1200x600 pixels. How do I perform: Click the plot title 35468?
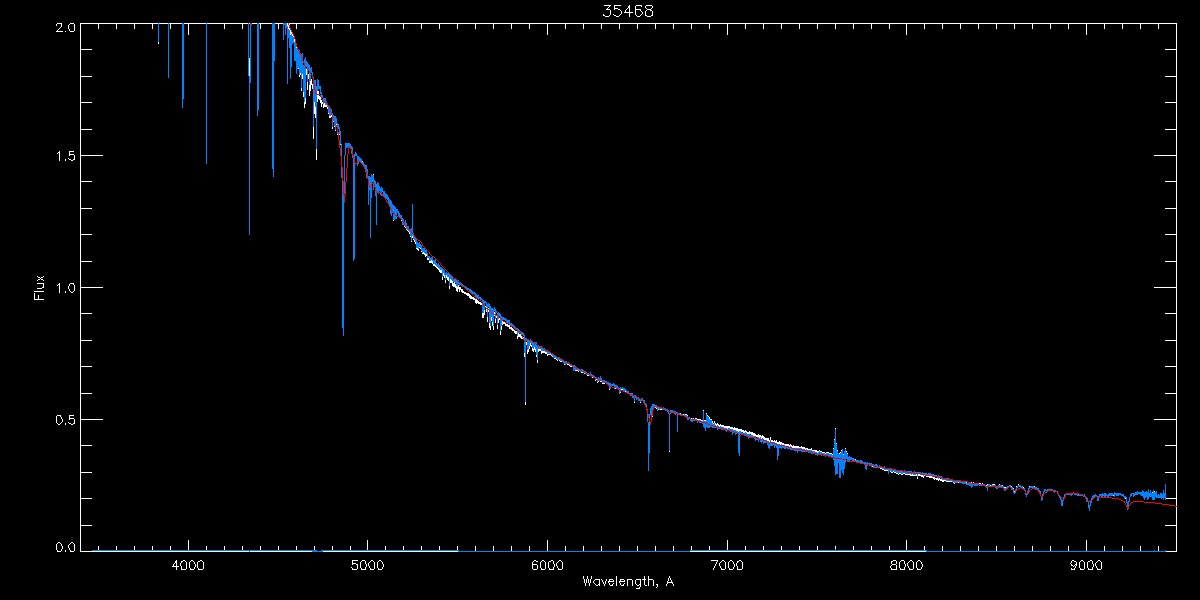pyautogui.click(x=628, y=11)
